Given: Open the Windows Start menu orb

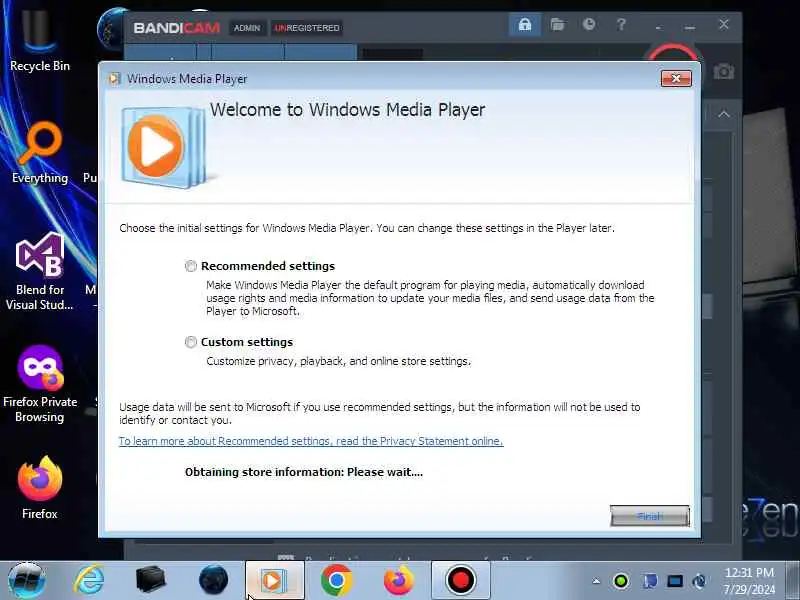Looking at the screenshot, I should (27, 580).
